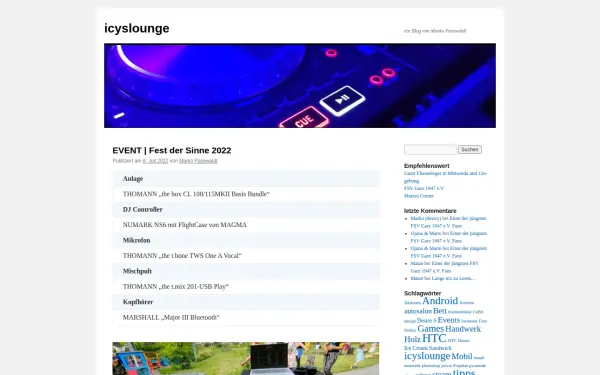The height and width of the screenshot is (375, 600).
Task: Click the DJ Controller table header
Action: (246, 209)
